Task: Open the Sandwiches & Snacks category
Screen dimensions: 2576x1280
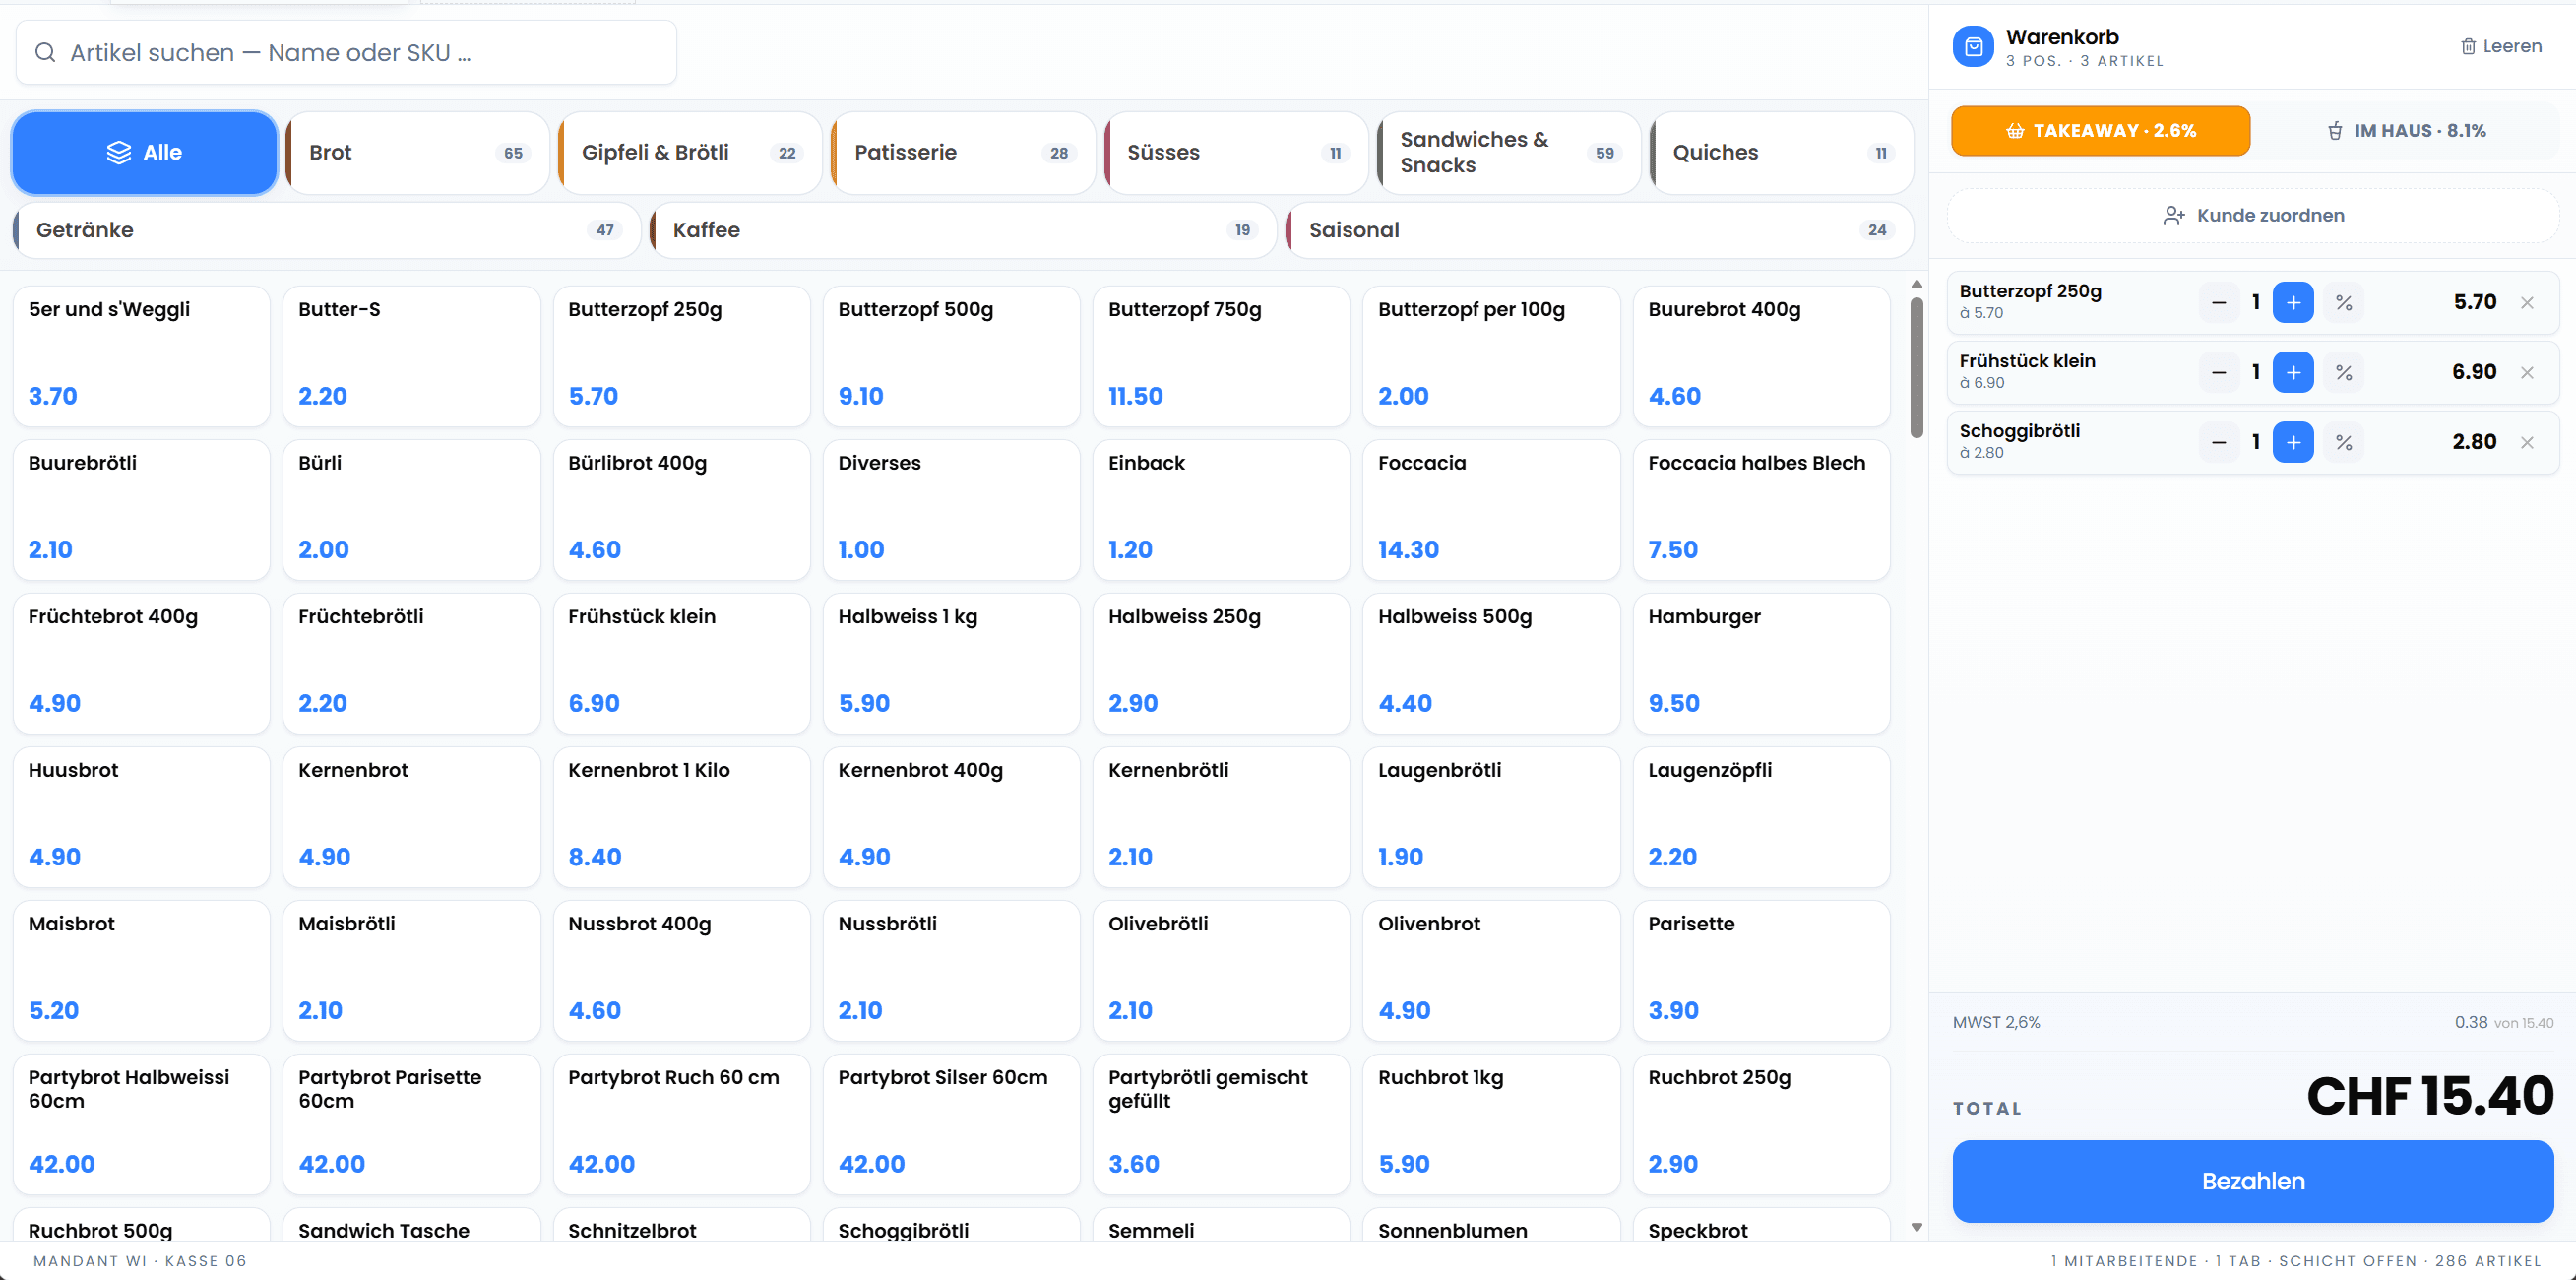Action: (1509, 152)
